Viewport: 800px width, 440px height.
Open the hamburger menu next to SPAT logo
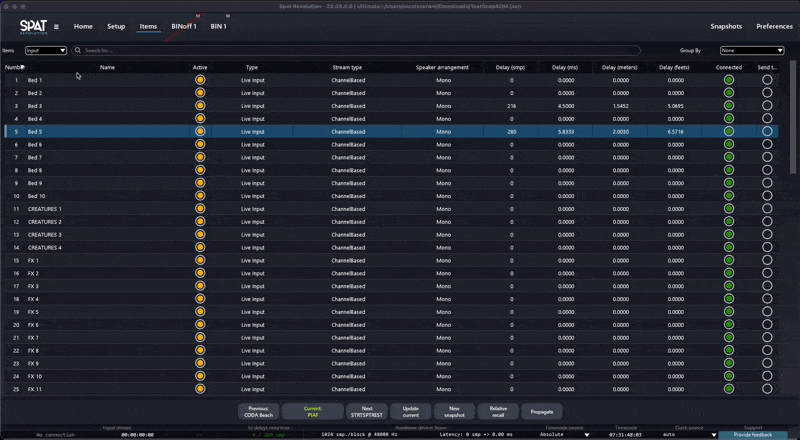click(x=56, y=27)
